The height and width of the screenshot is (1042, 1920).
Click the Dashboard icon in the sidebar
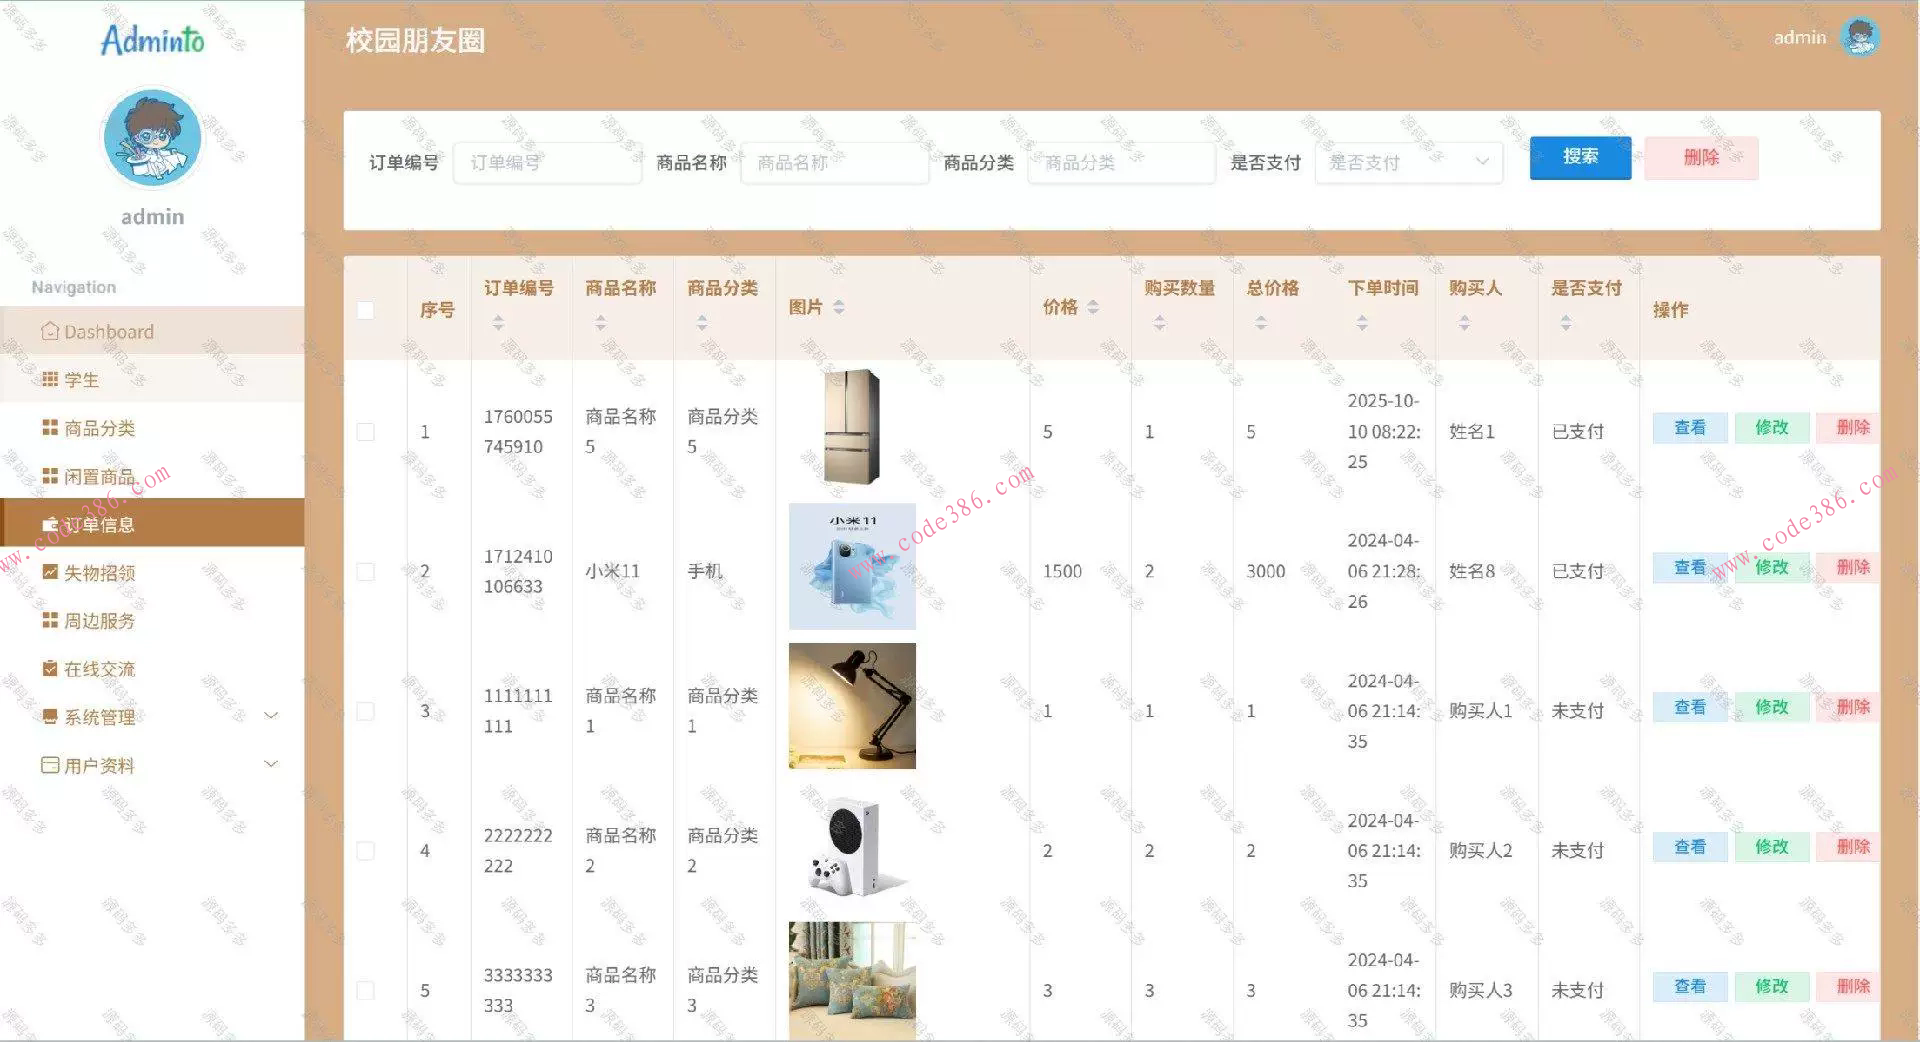click(x=50, y=331)
